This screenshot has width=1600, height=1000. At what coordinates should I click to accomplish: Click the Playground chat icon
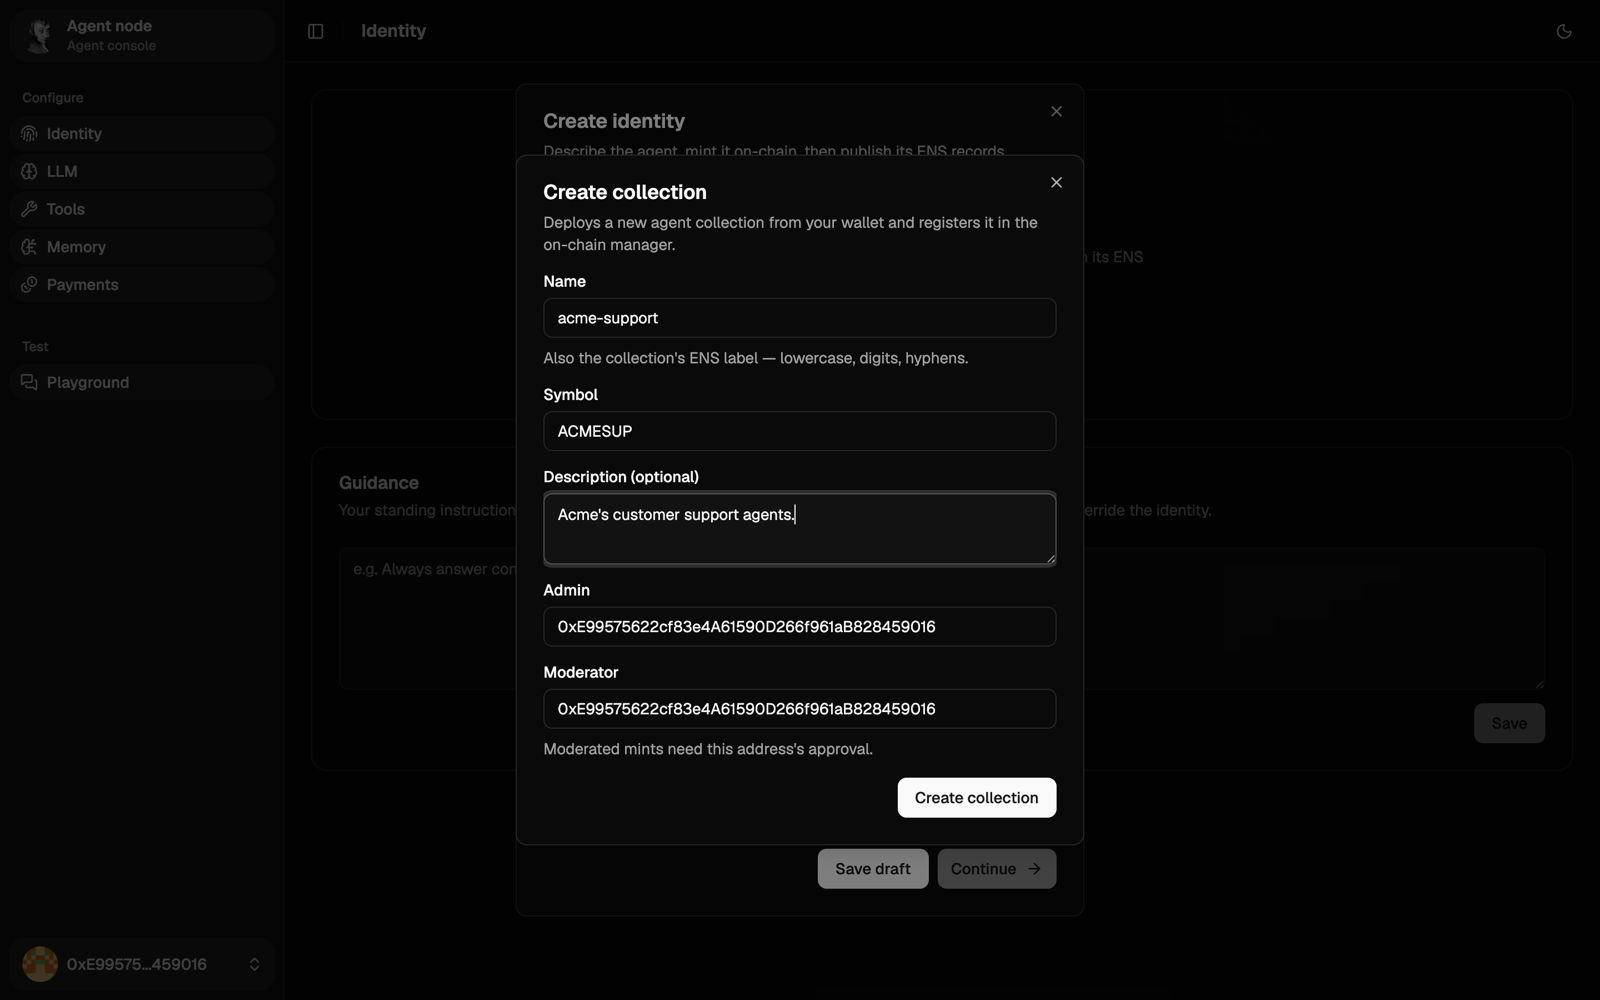[29, 383]
